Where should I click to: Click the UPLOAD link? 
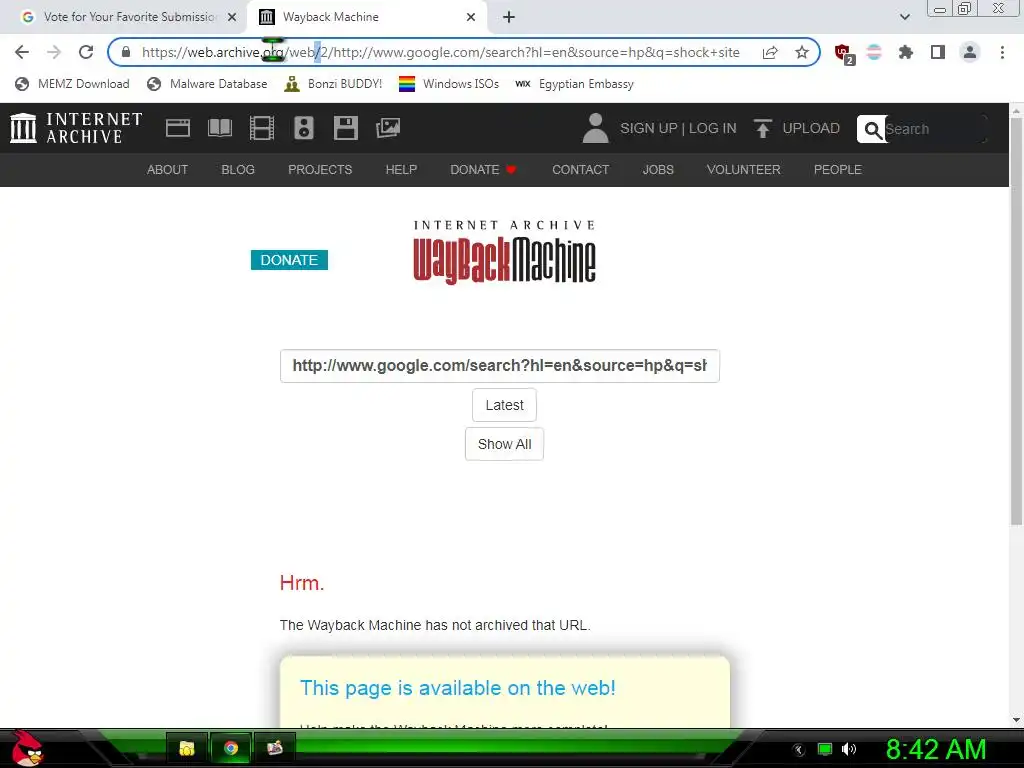pos(811,128)
